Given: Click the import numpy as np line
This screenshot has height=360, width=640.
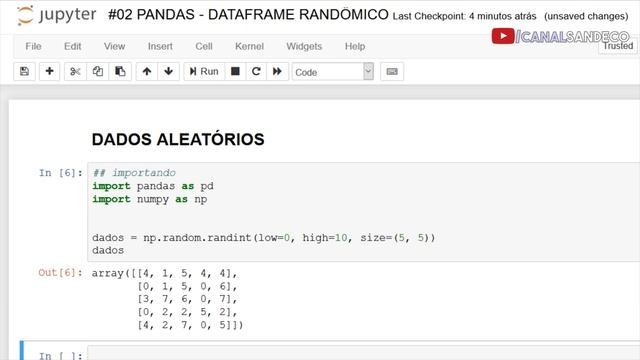Looking at the screenshot, I should click(149, 199).
